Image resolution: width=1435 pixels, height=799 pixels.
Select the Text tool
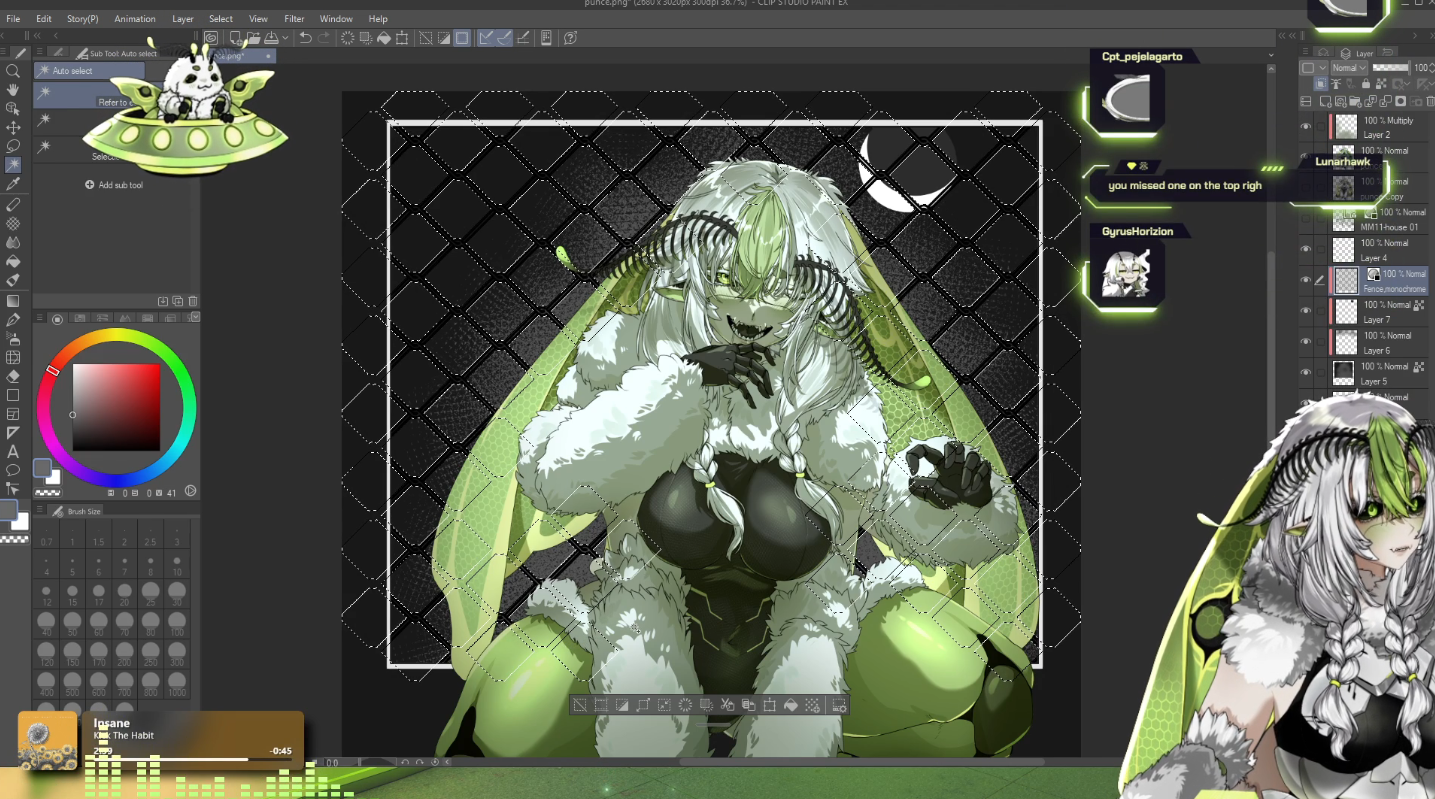pyautogui.click(x=13, y=451)
